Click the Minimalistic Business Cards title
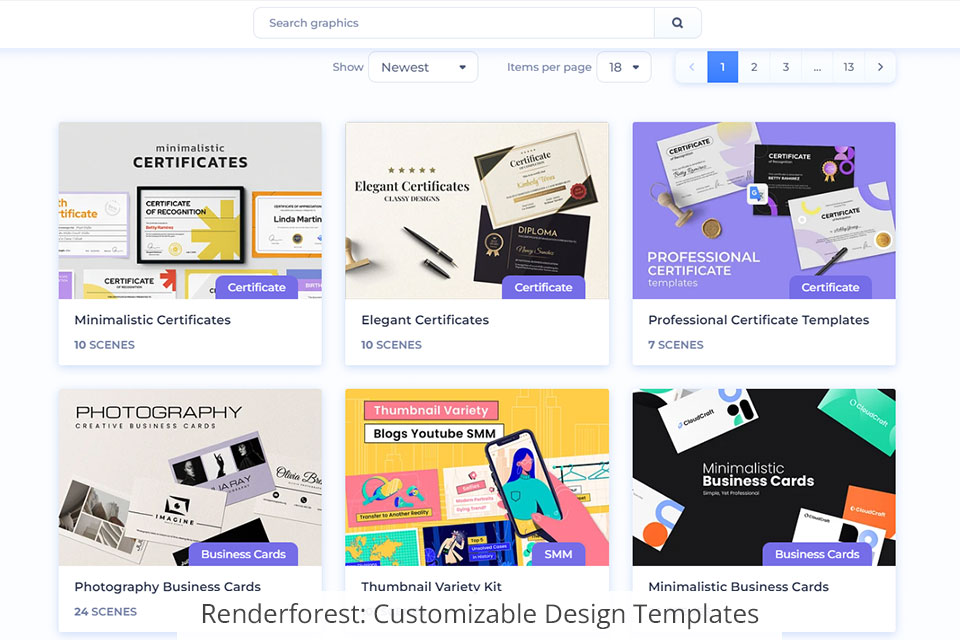The image size is (960, 640). pos(738,587)
